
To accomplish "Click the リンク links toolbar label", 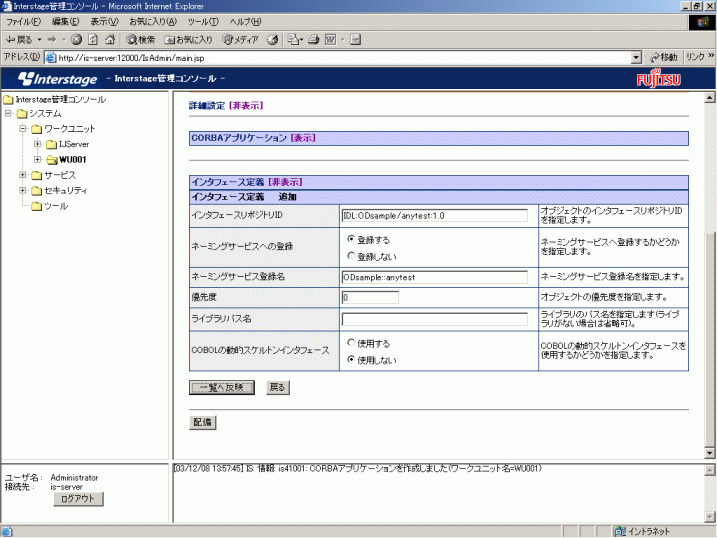I will (x=695, y=57).
